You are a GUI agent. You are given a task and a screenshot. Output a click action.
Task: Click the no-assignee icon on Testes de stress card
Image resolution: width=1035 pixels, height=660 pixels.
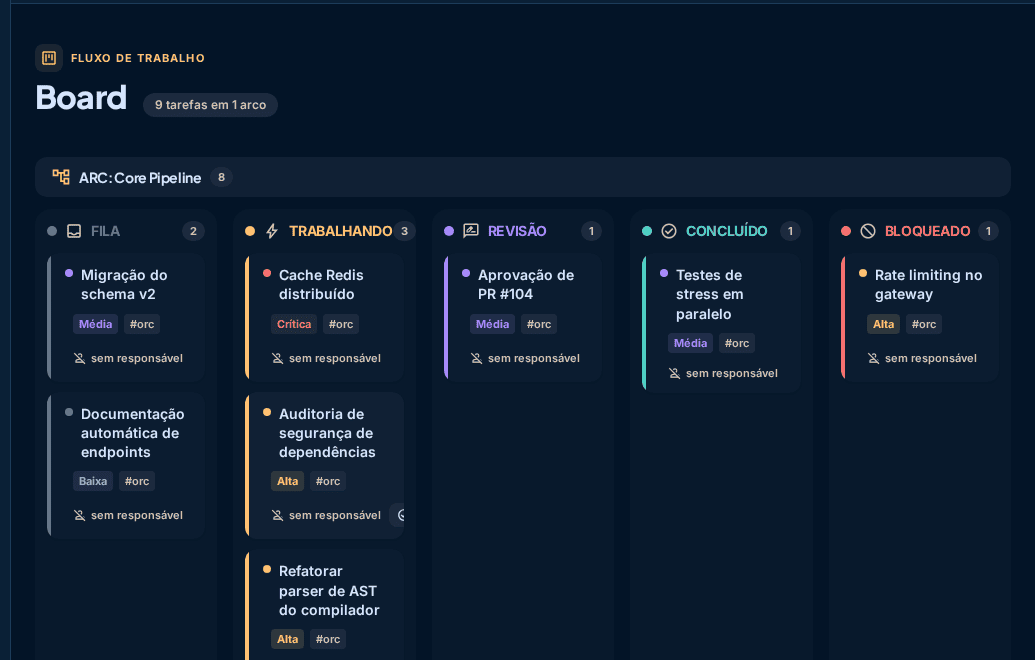pos(674,374)
